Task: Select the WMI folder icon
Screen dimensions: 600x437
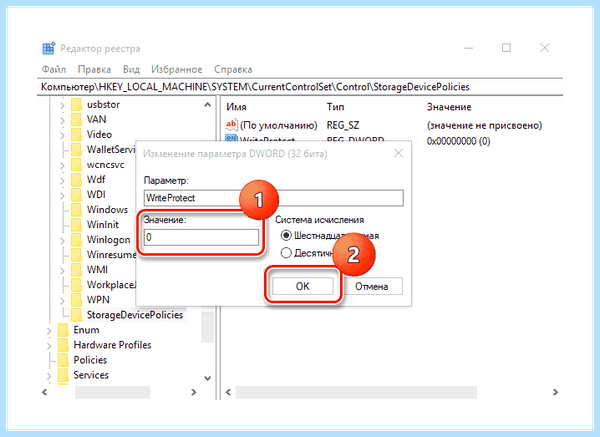Action: click(x=77, y=270)
